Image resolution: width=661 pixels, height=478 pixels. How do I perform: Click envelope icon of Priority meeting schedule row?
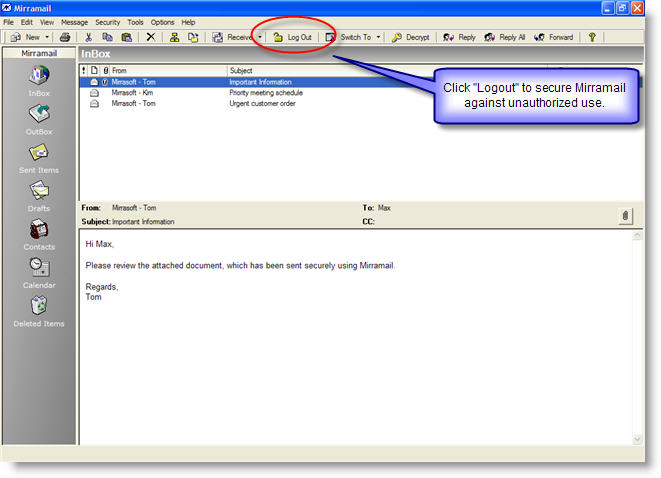coord(94,93)
